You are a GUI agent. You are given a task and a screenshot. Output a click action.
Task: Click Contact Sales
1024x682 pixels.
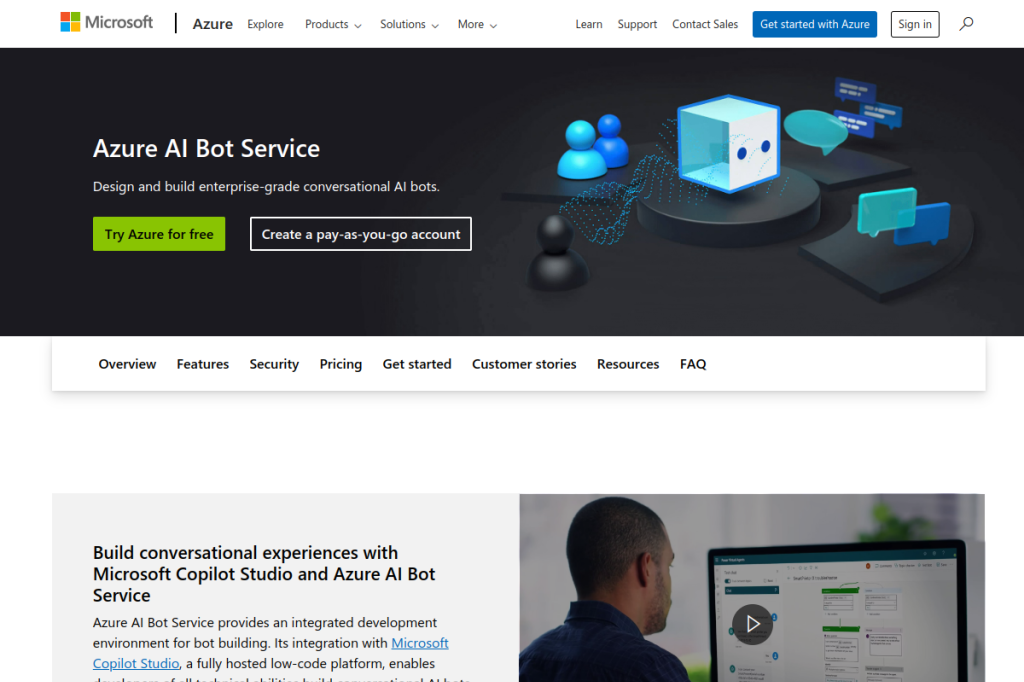tap(705, 24)
